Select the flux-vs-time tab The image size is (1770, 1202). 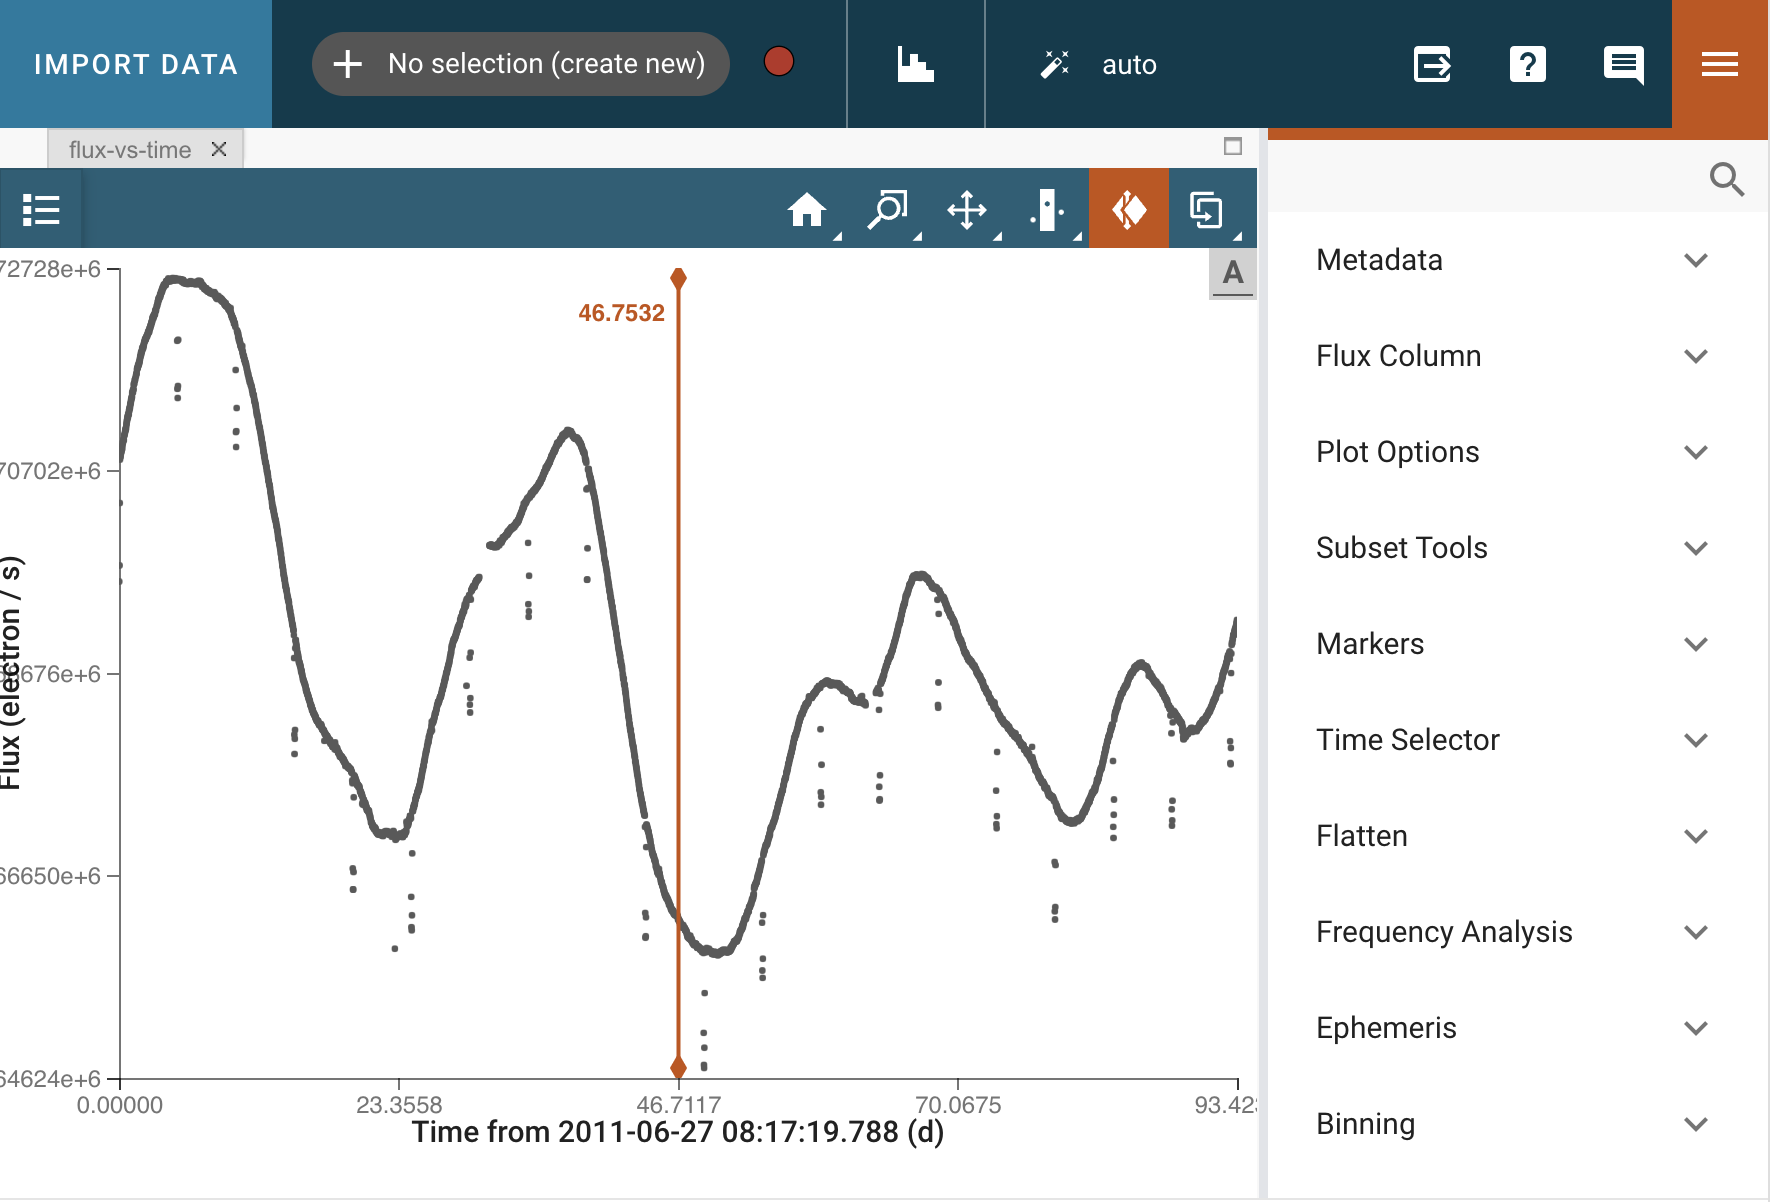click(x=129, y=150)
